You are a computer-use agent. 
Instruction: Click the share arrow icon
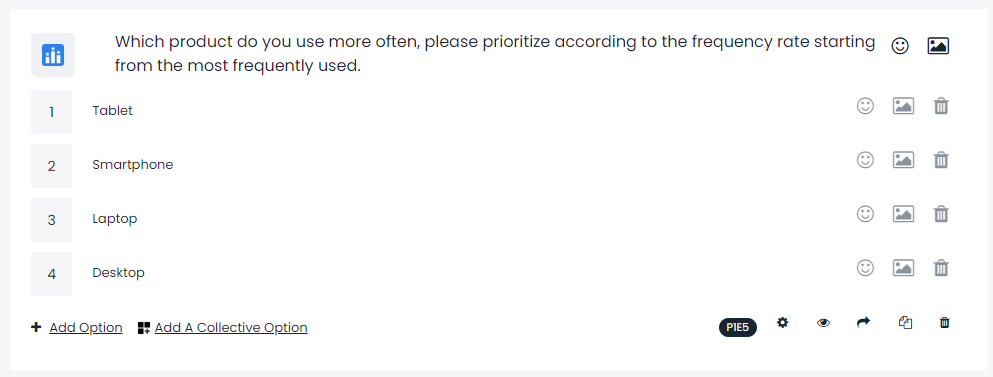tap(863, 323)
